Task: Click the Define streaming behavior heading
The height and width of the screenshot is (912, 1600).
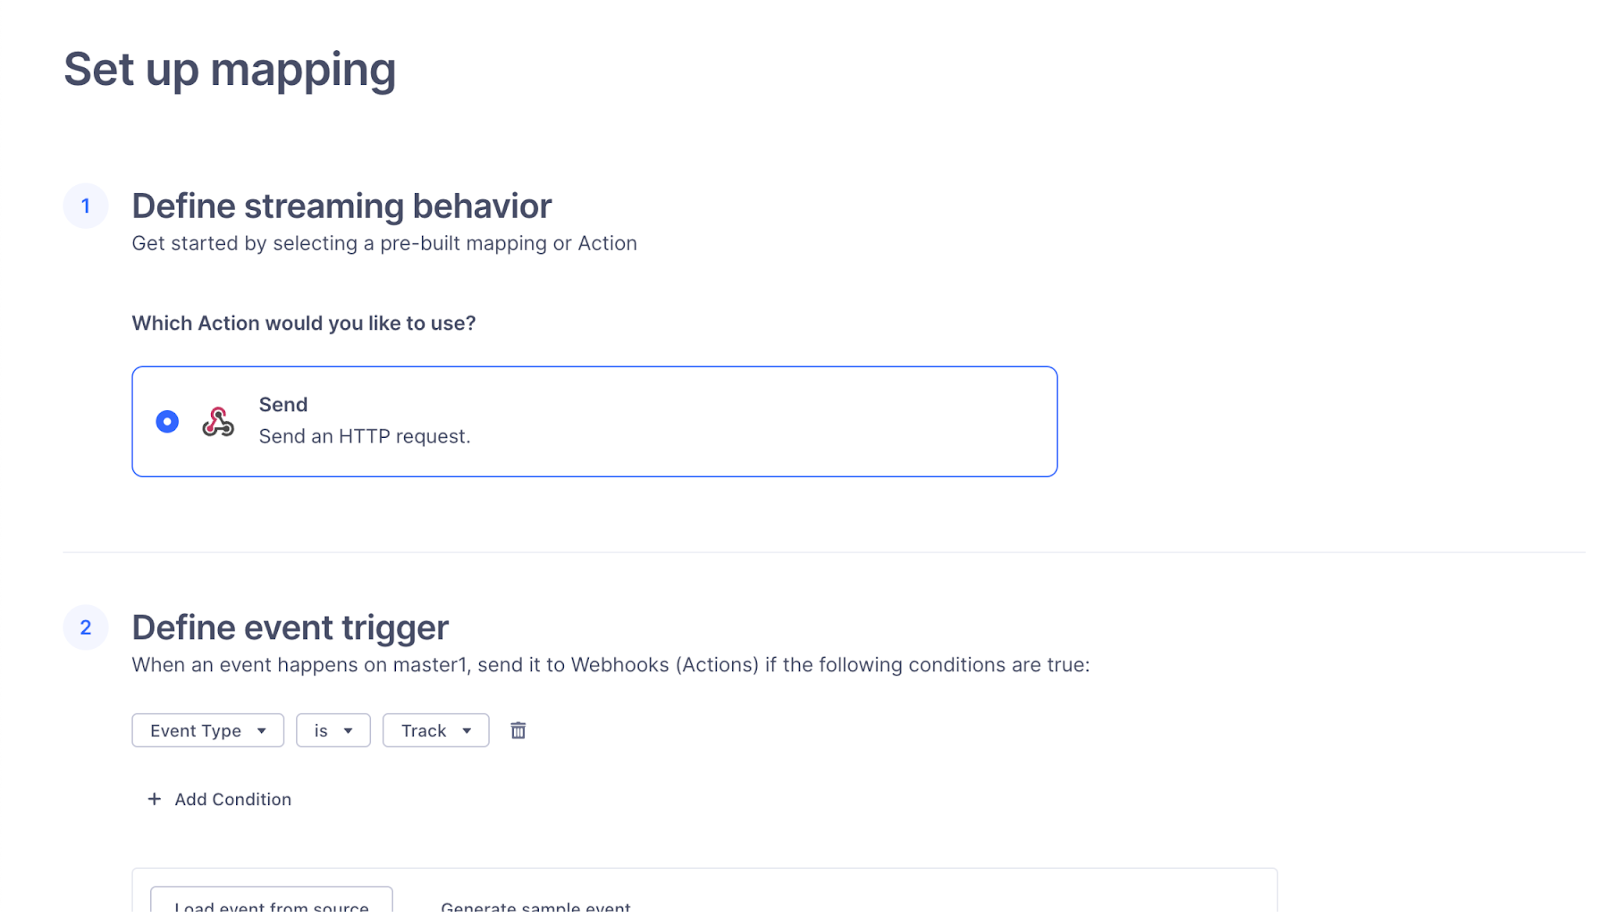Action: click(x=341, y=206)
